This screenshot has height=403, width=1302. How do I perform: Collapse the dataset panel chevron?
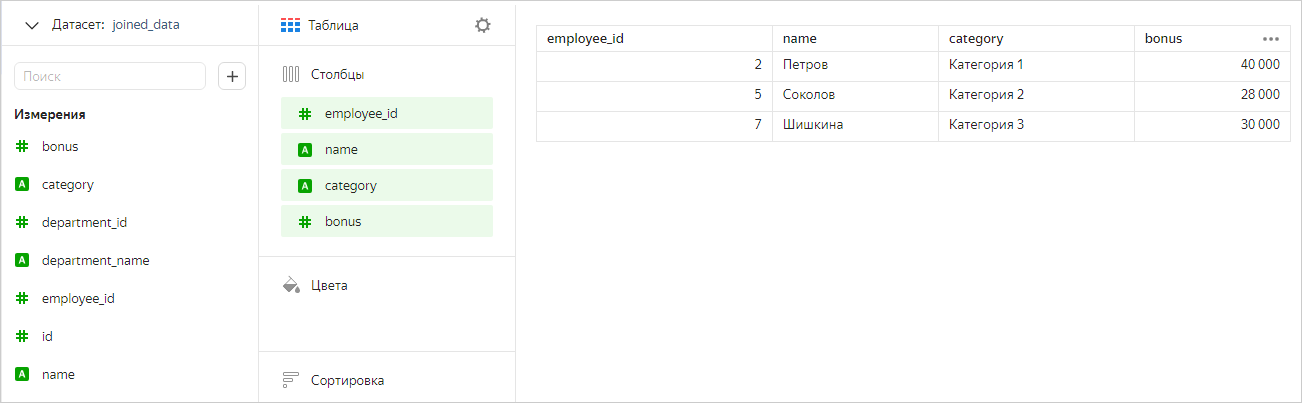[31, 25]
